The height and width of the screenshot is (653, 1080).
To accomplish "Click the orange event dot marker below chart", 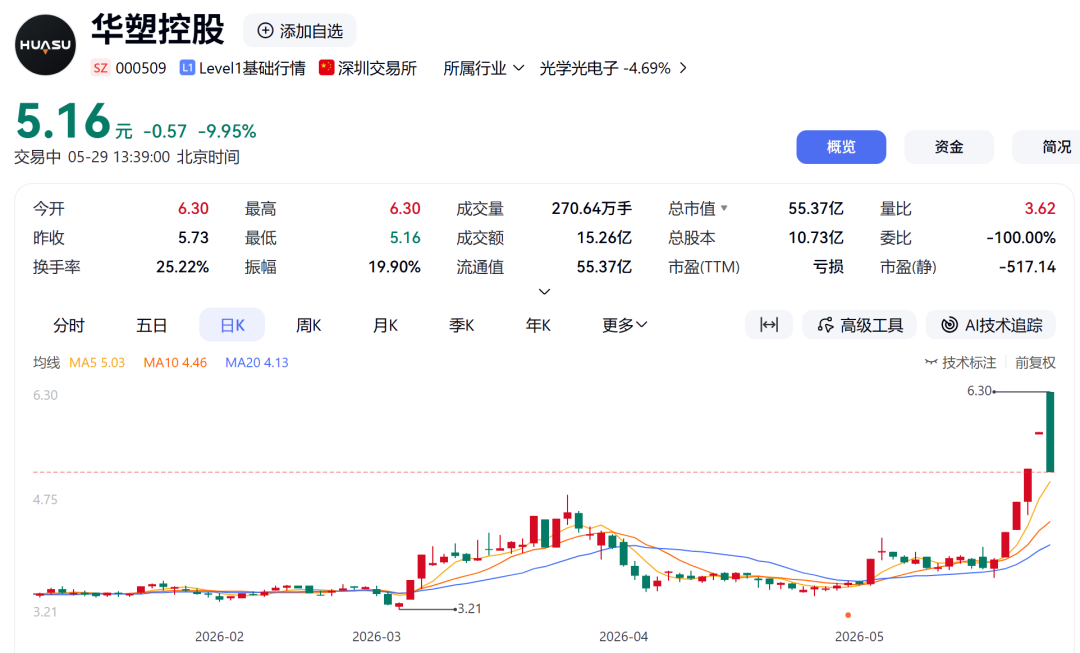I will pyautogui.click(x=848, y=615).
